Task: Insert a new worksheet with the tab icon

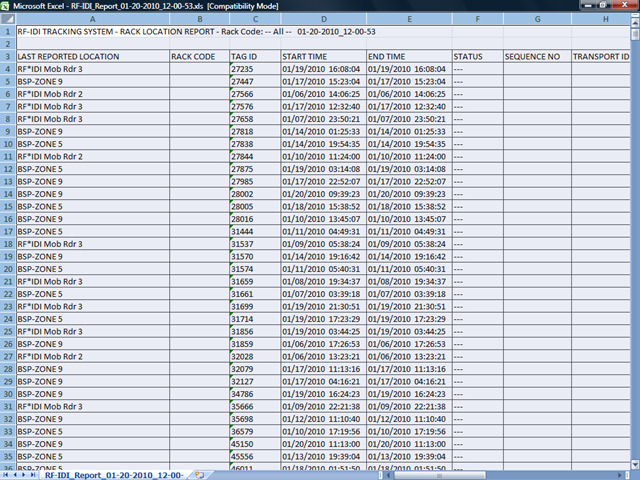Action: [x=199, y=475]
